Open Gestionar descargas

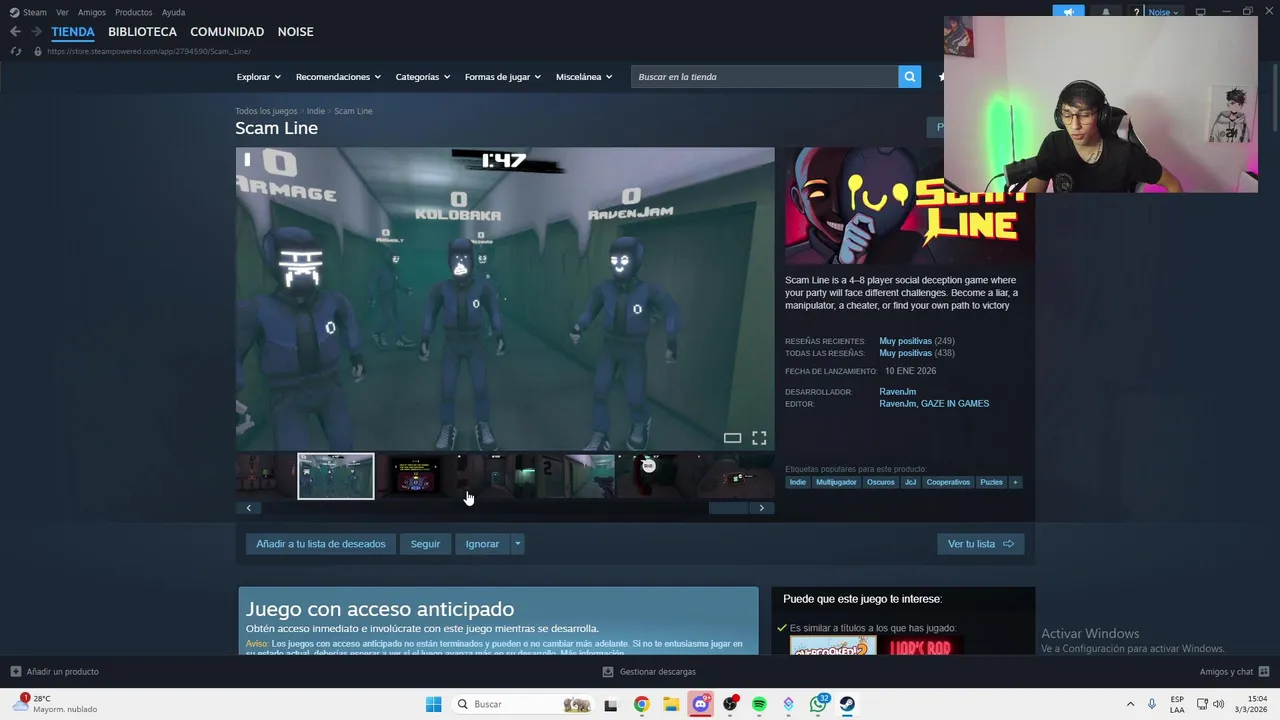click(x=649, y=672)
